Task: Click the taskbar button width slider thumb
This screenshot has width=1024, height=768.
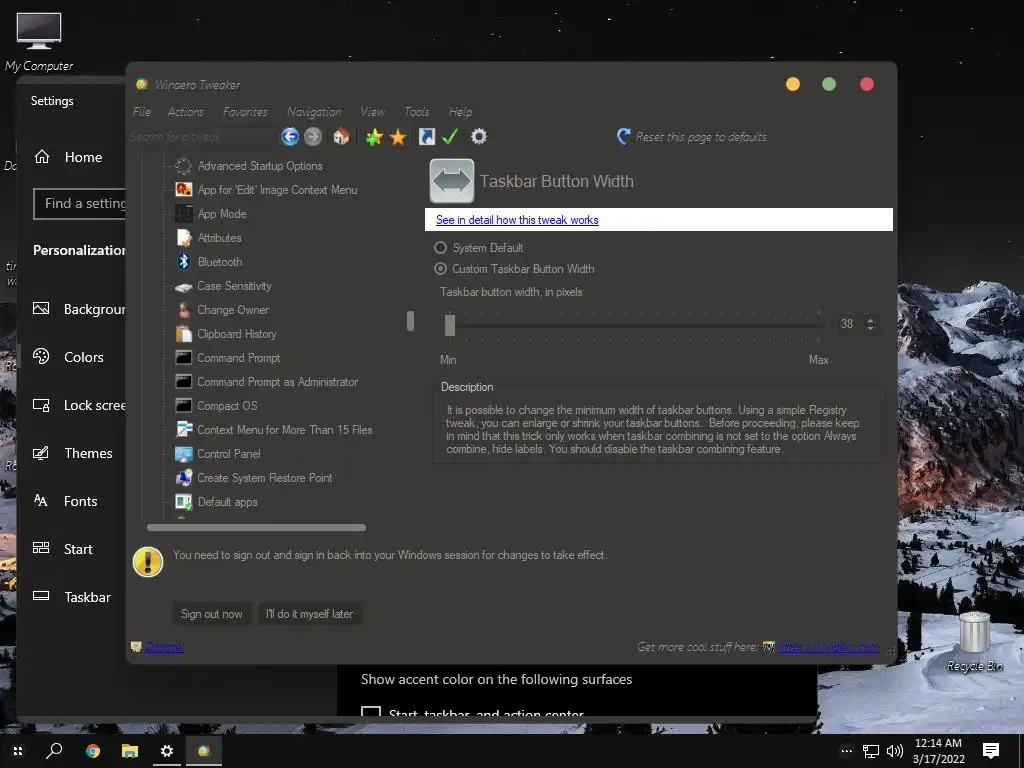Action: point(449,325)
